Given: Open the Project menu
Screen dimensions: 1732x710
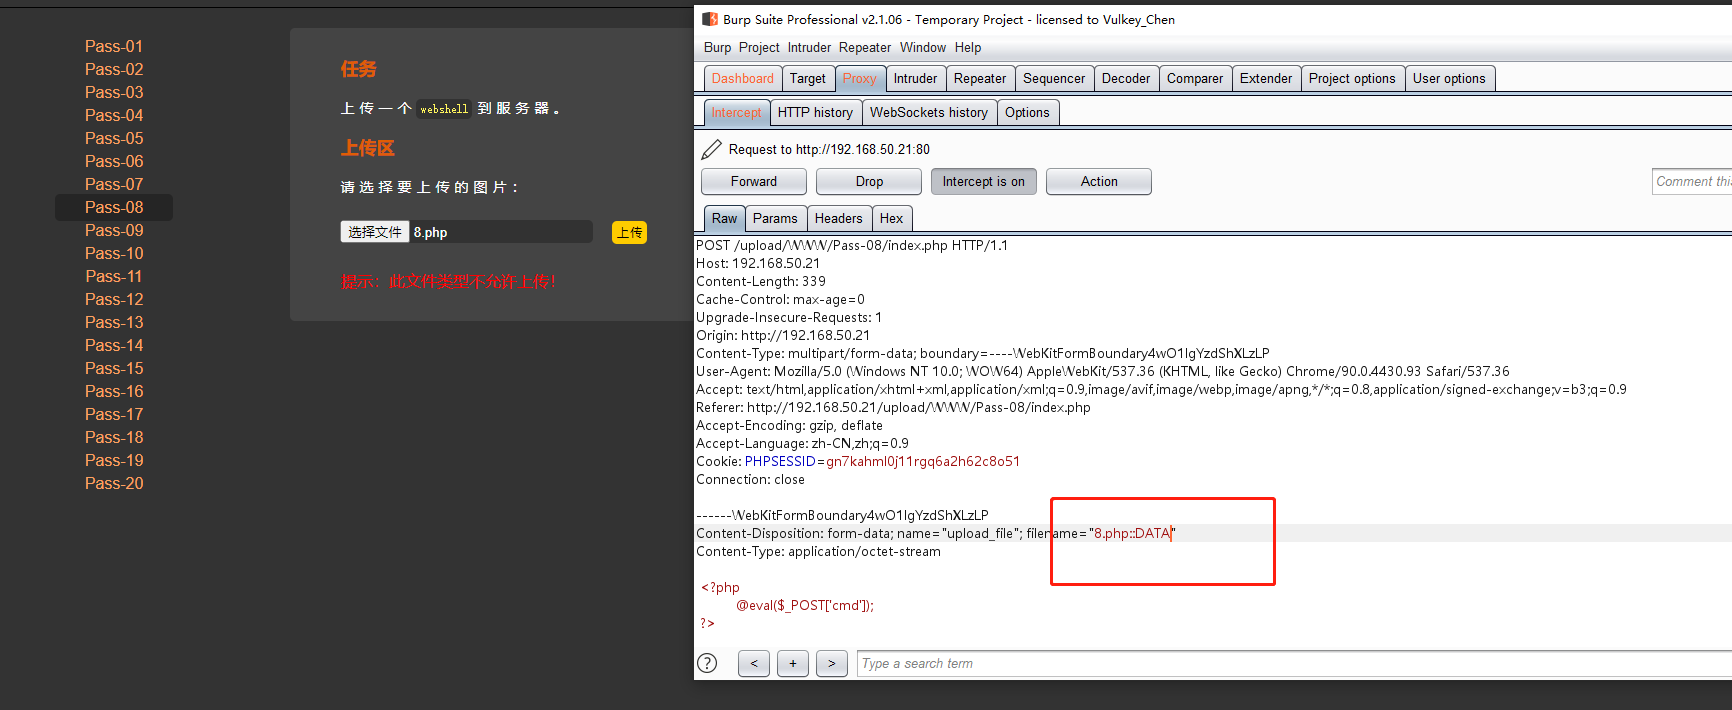Looking at the screenshot, I should point(759,47).
